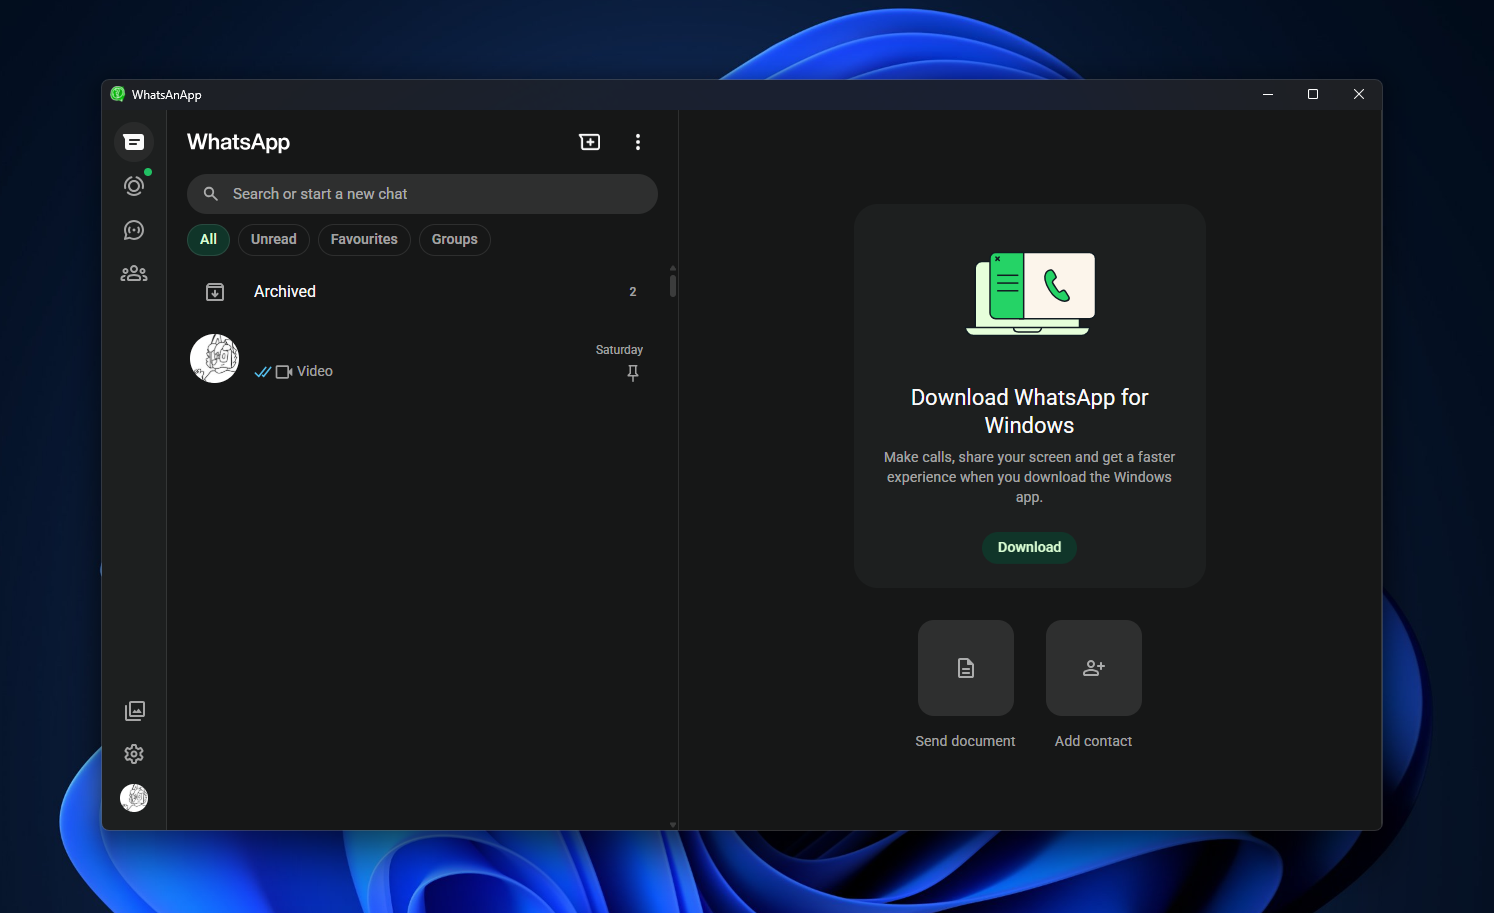Click the Download WhatsApp for Windows heading

click(x=1029, y=411)
